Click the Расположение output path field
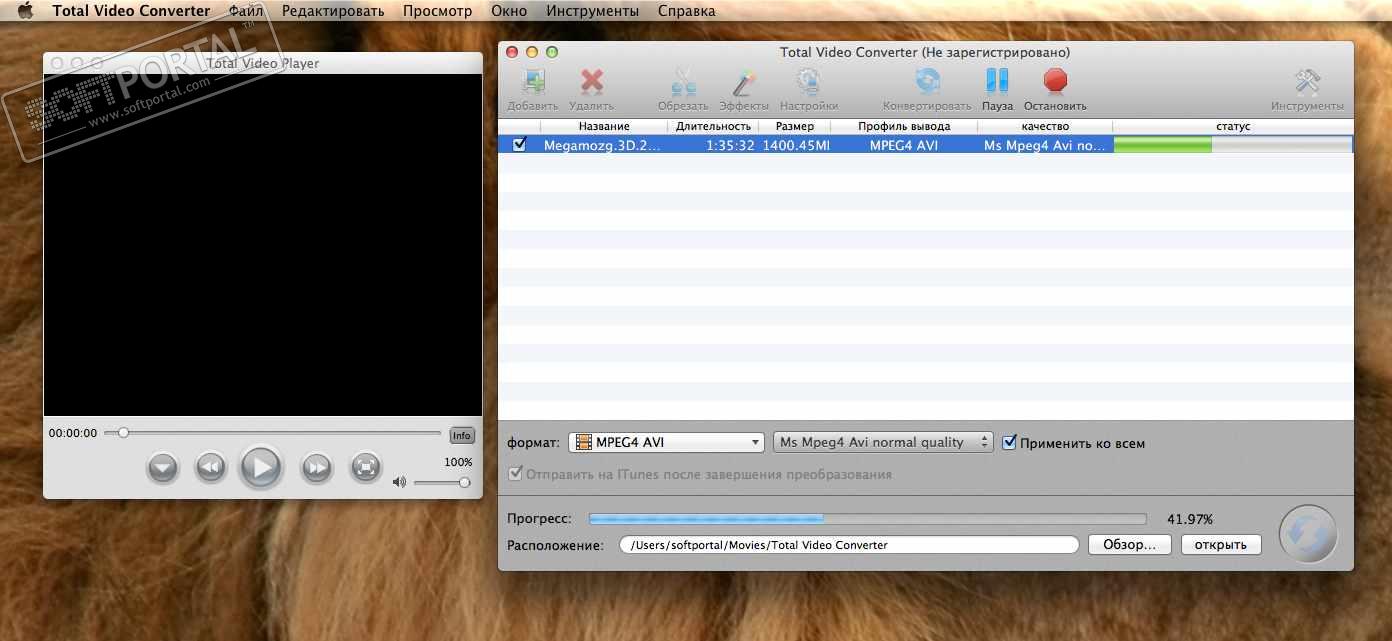This screenshot has height=641, width=1392. point(849,545)
